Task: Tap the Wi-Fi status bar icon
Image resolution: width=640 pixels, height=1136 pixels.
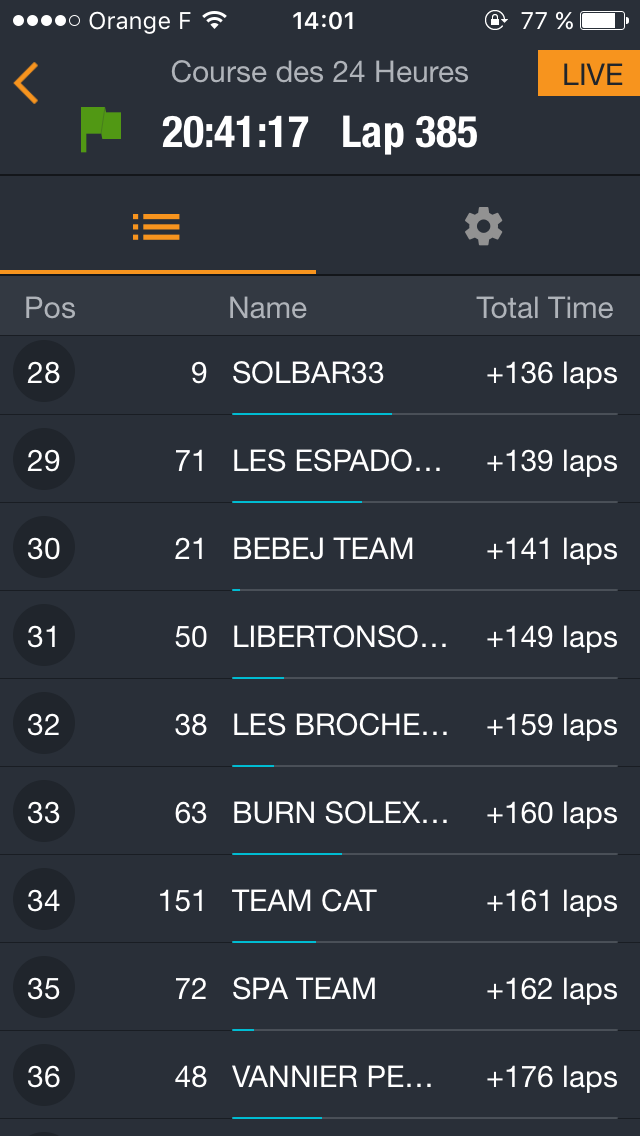Action: [213, 20]
